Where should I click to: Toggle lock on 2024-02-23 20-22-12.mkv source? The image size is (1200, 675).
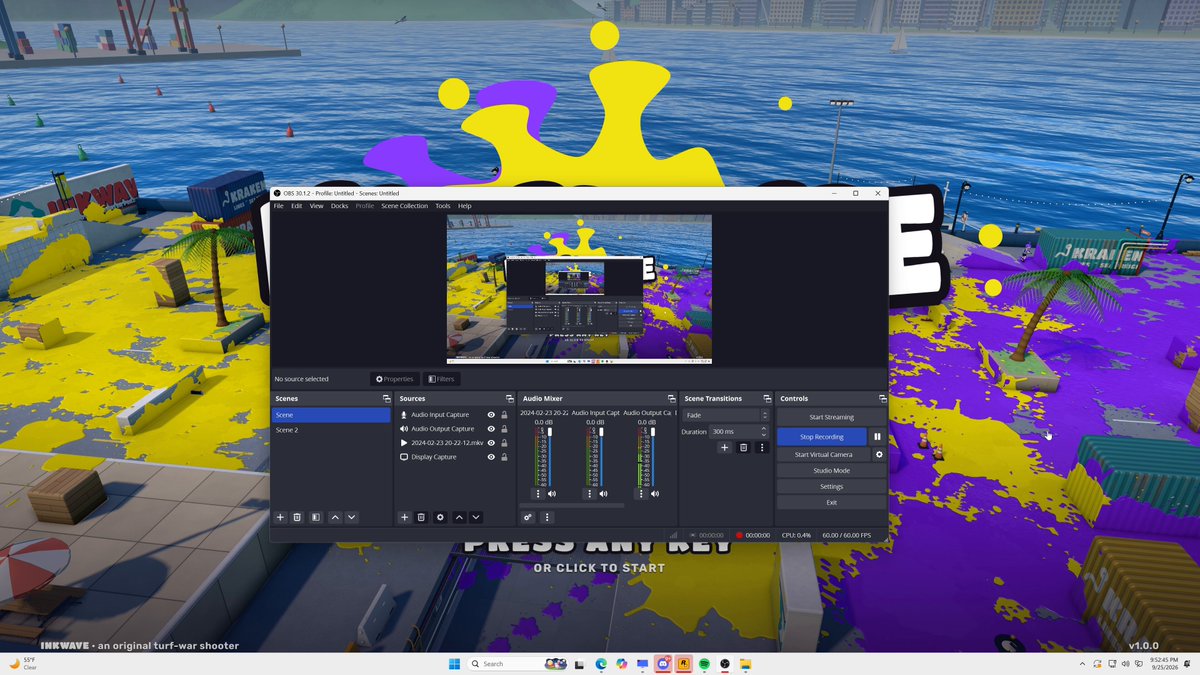(504, 443)
